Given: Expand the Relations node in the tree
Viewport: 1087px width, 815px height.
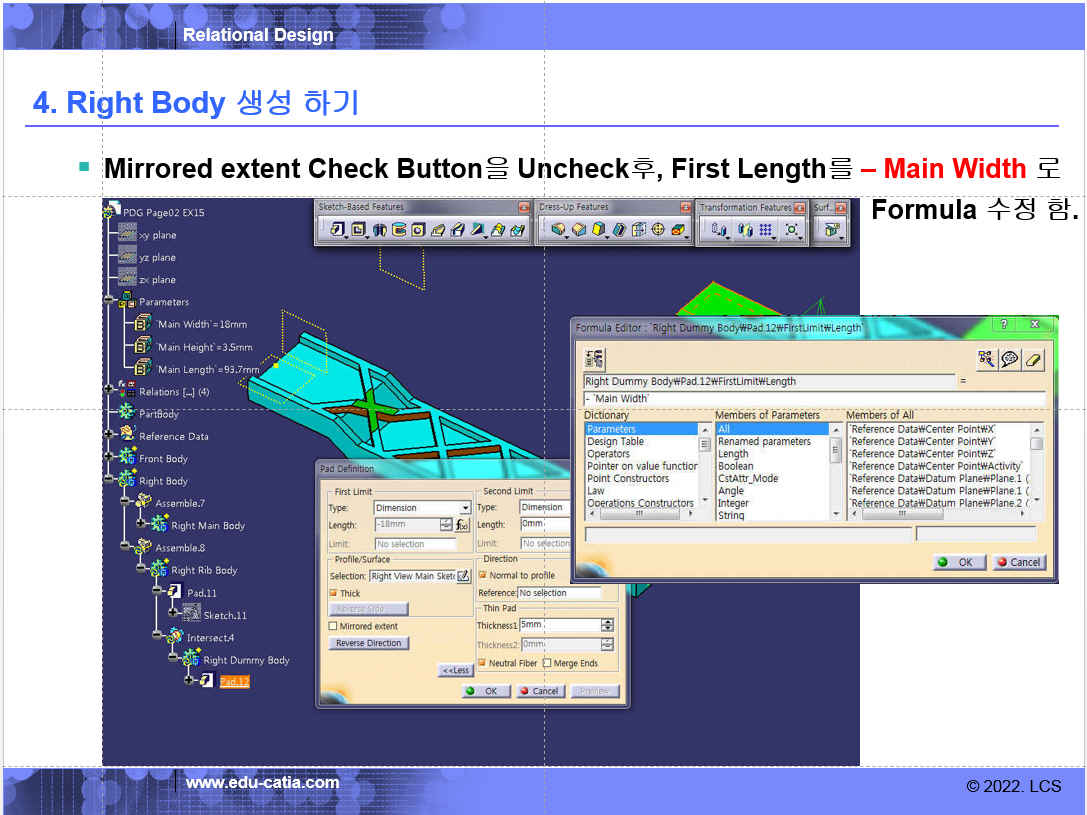Looking at the screenshot, I should tap(108, 391).
